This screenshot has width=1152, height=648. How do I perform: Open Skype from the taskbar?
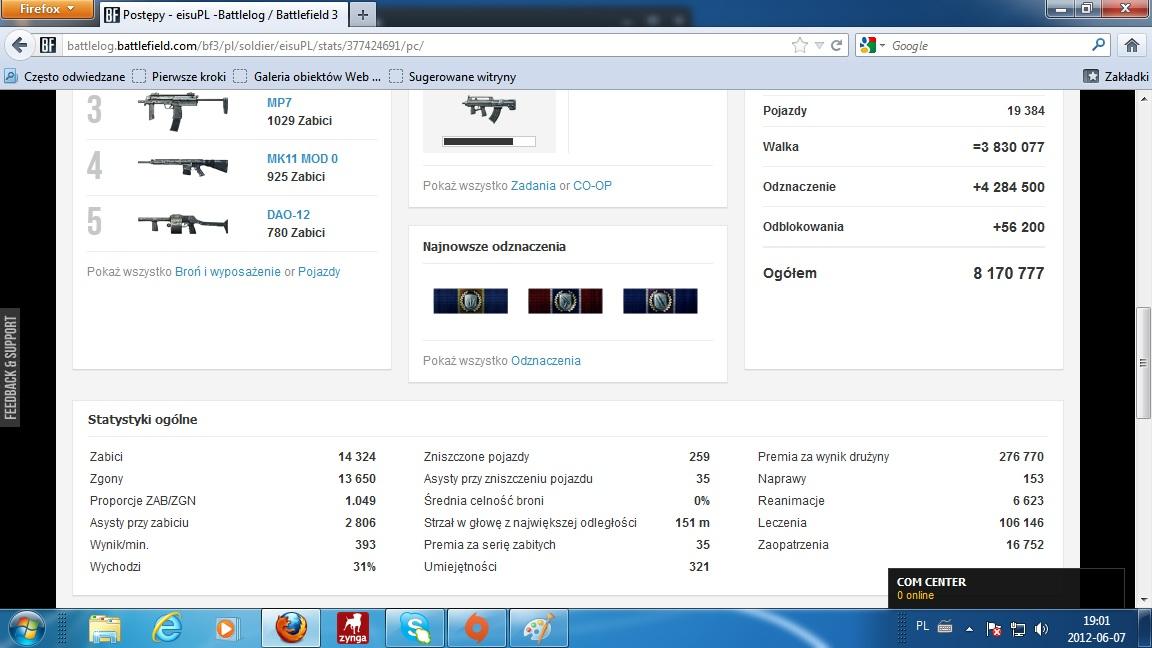coord(414,628)
